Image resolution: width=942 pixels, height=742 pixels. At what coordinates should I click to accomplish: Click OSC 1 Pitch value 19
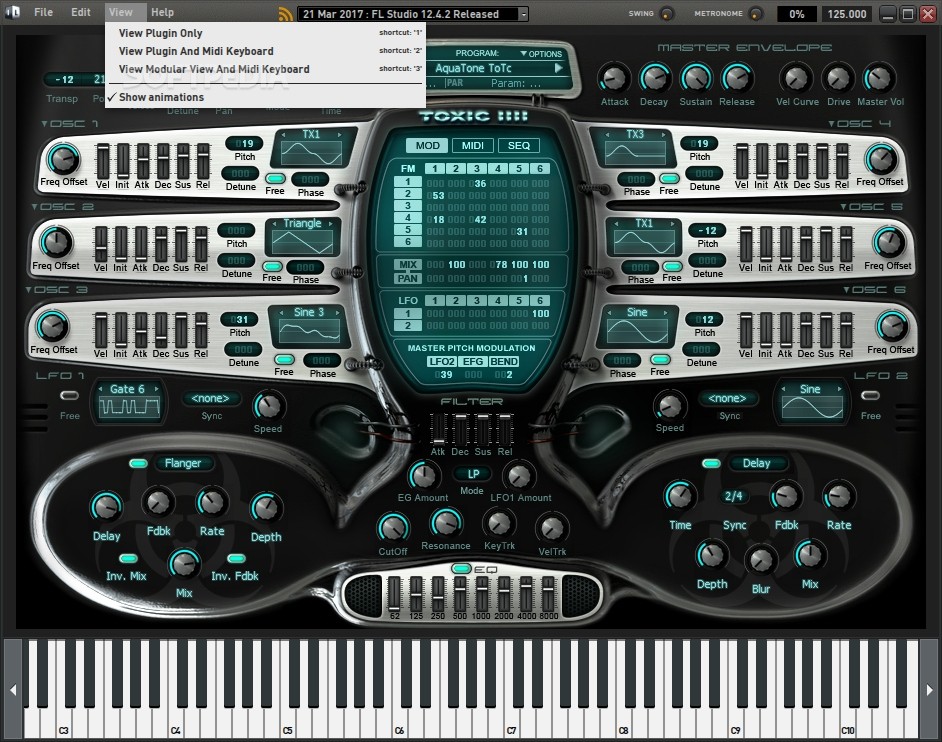coord(245,144)
